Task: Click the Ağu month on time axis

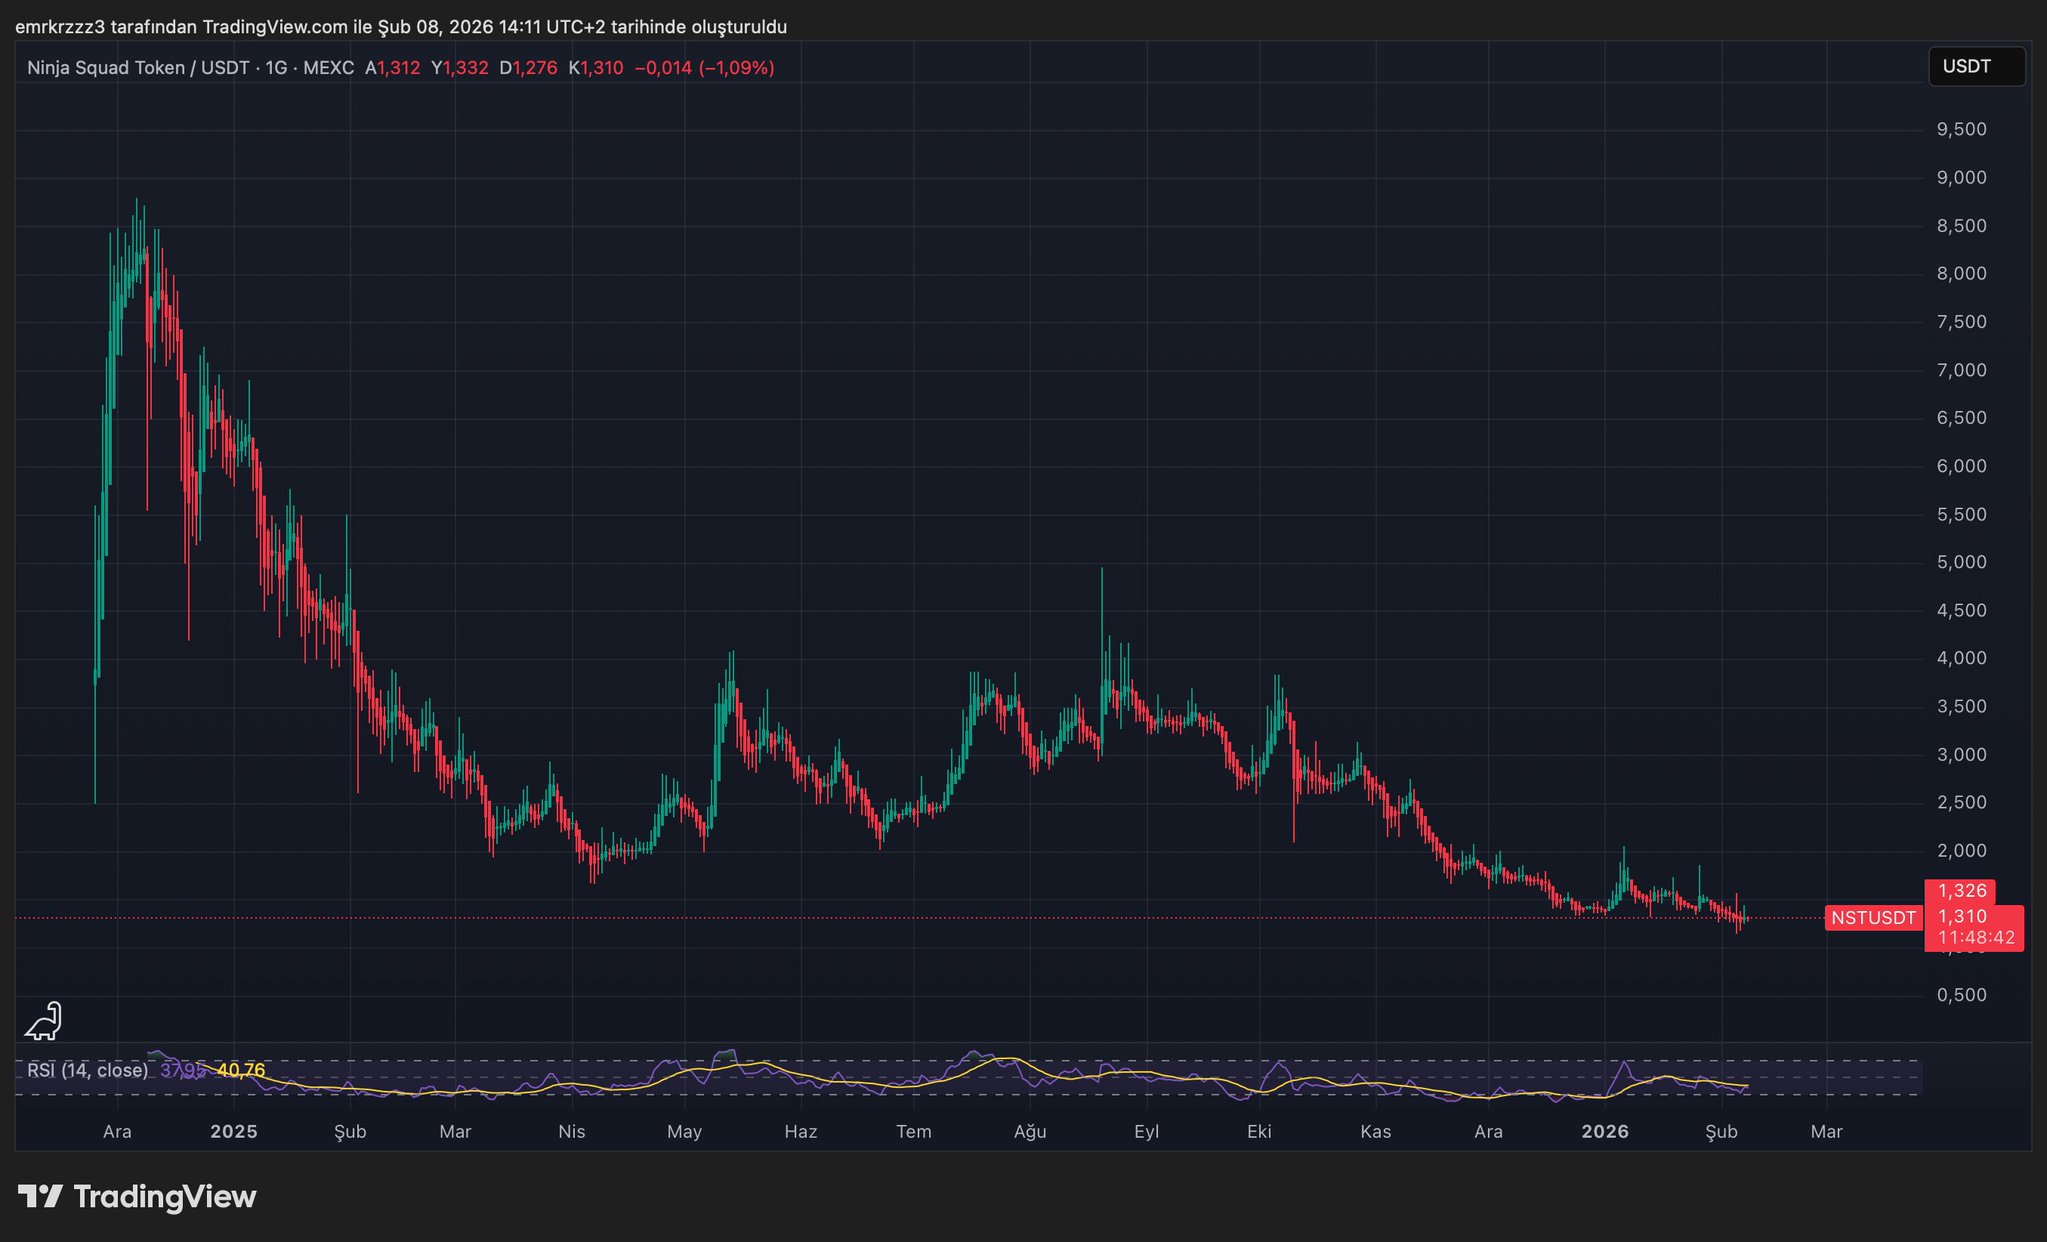Action: pos(1029,1132)
